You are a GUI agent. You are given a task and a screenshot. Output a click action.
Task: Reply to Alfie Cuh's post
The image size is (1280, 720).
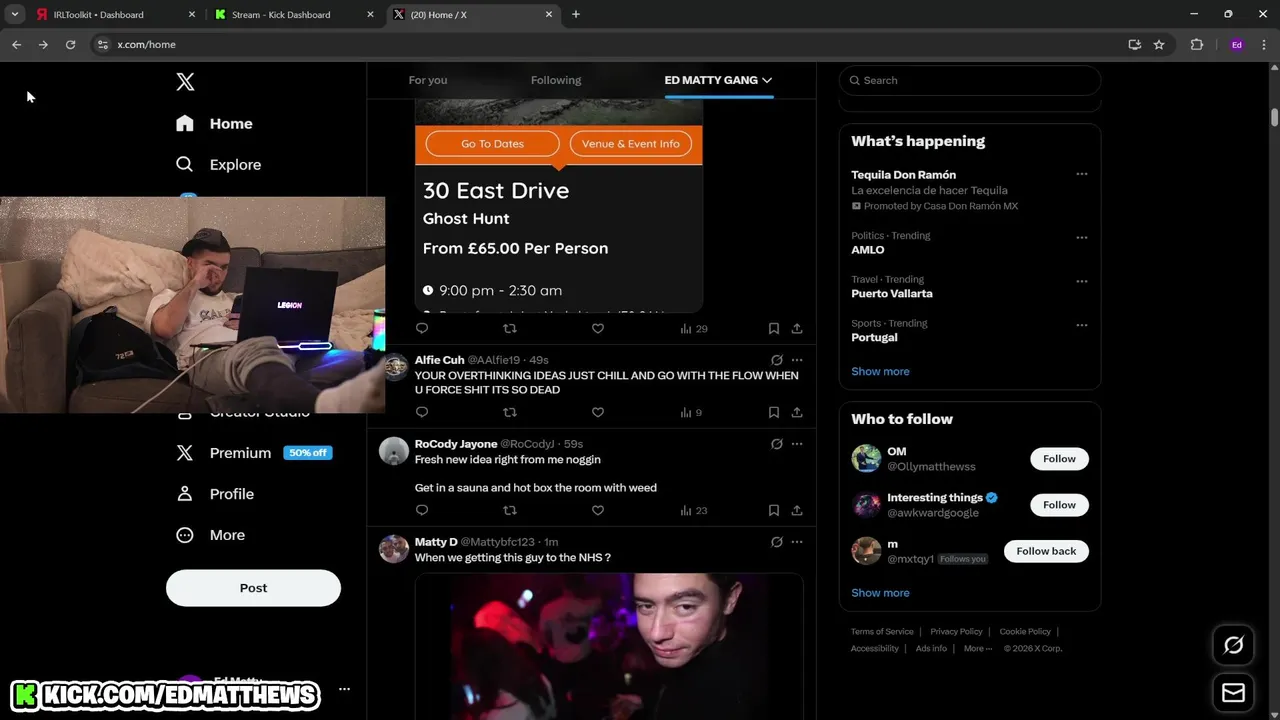tap(422, 412)
